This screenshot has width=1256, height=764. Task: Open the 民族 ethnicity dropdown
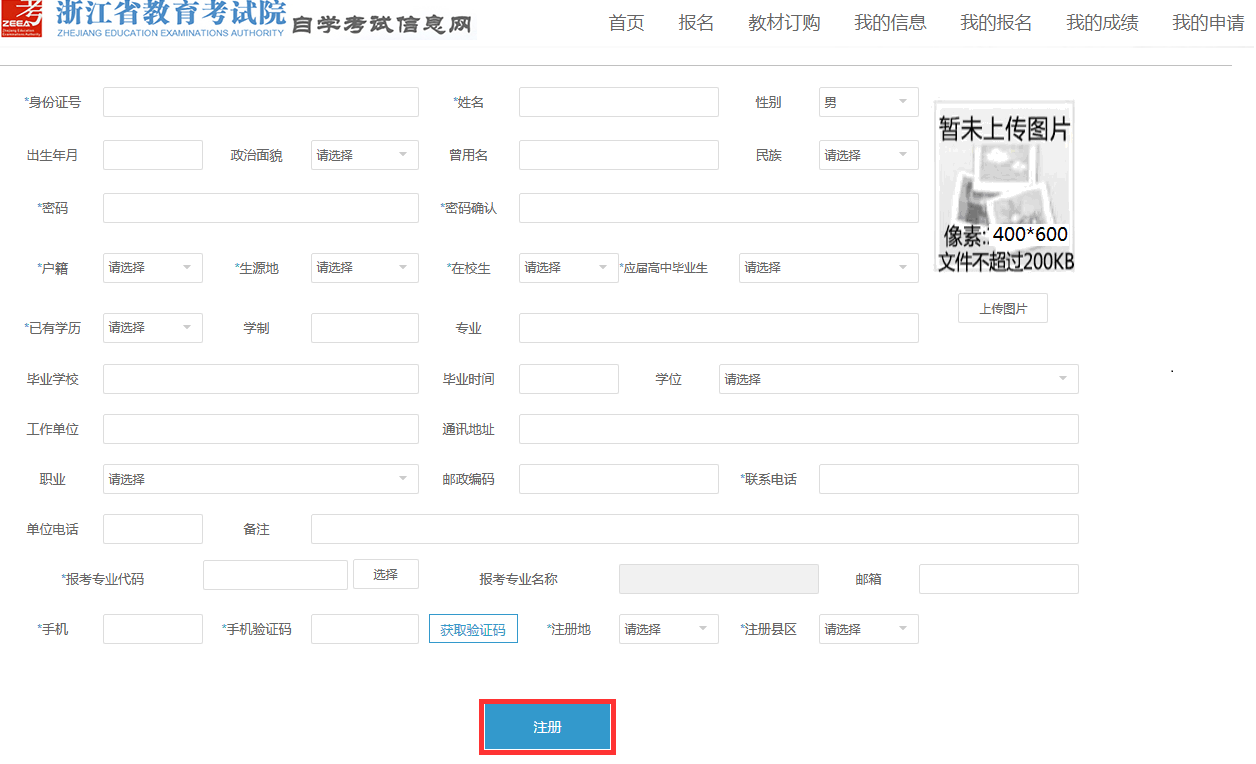click(867, 154)
